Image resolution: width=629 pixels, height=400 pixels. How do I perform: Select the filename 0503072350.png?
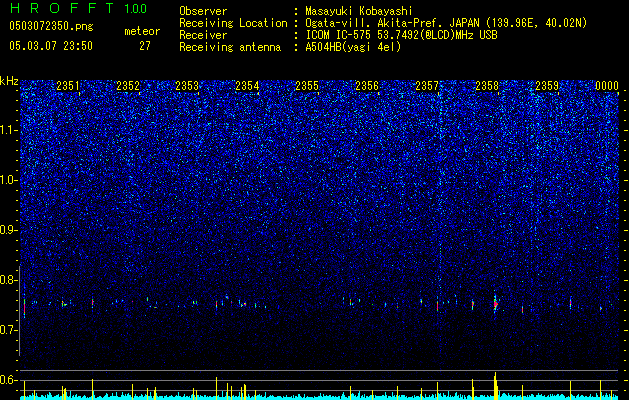tap(51, 26)
